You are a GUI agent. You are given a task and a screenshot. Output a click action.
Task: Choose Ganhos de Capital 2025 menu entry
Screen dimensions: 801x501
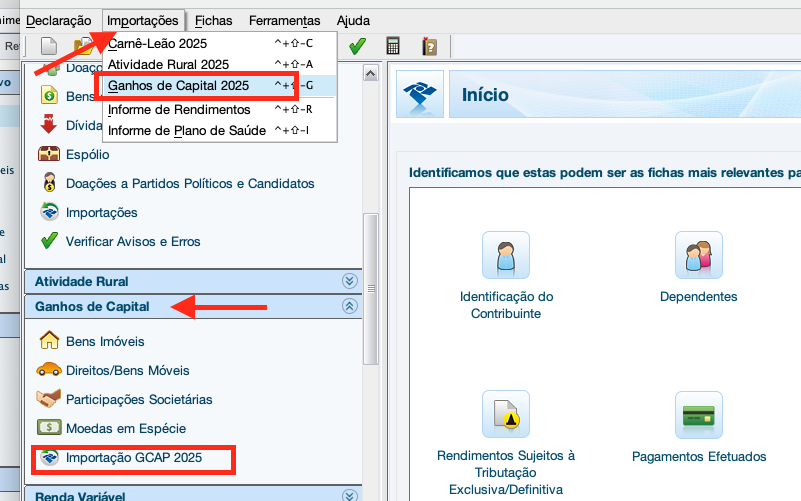coord(178,86)
